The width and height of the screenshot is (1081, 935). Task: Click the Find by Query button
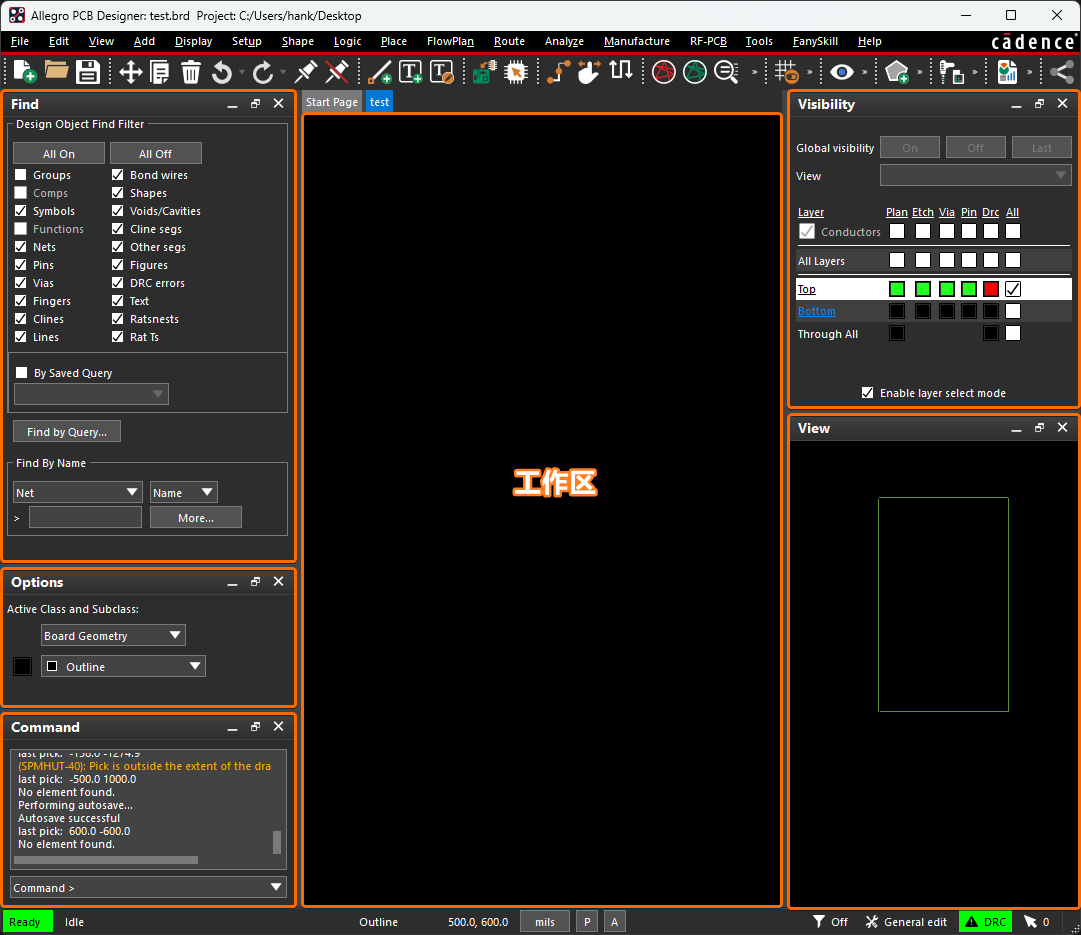pos(67,432)
